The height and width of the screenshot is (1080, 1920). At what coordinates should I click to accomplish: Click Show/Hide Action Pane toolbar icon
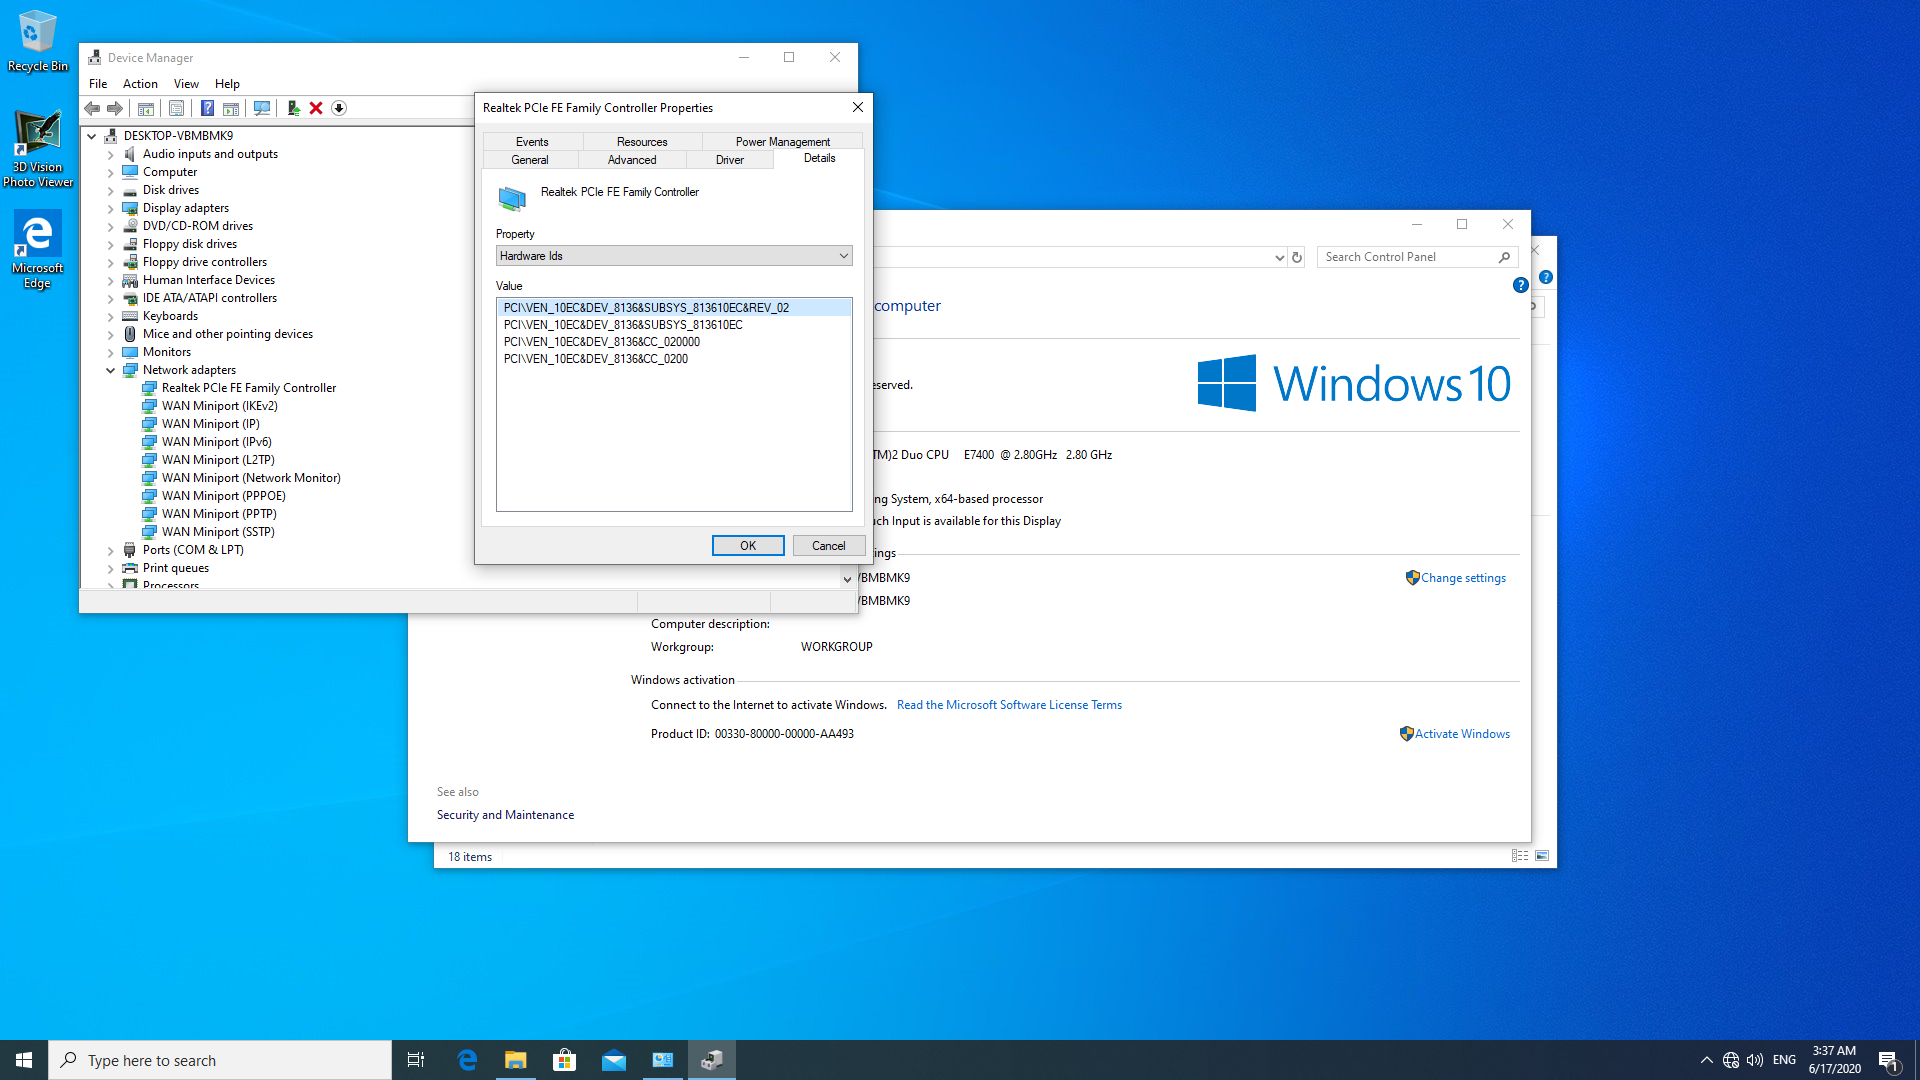click(231, 108)
